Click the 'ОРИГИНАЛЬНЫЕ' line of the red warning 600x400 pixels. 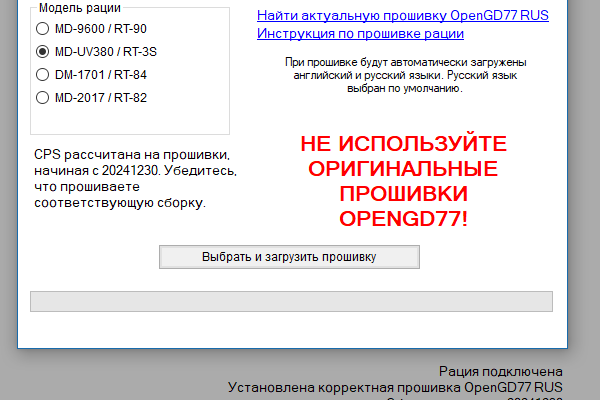pyautogui.click(x=403, y=168)
